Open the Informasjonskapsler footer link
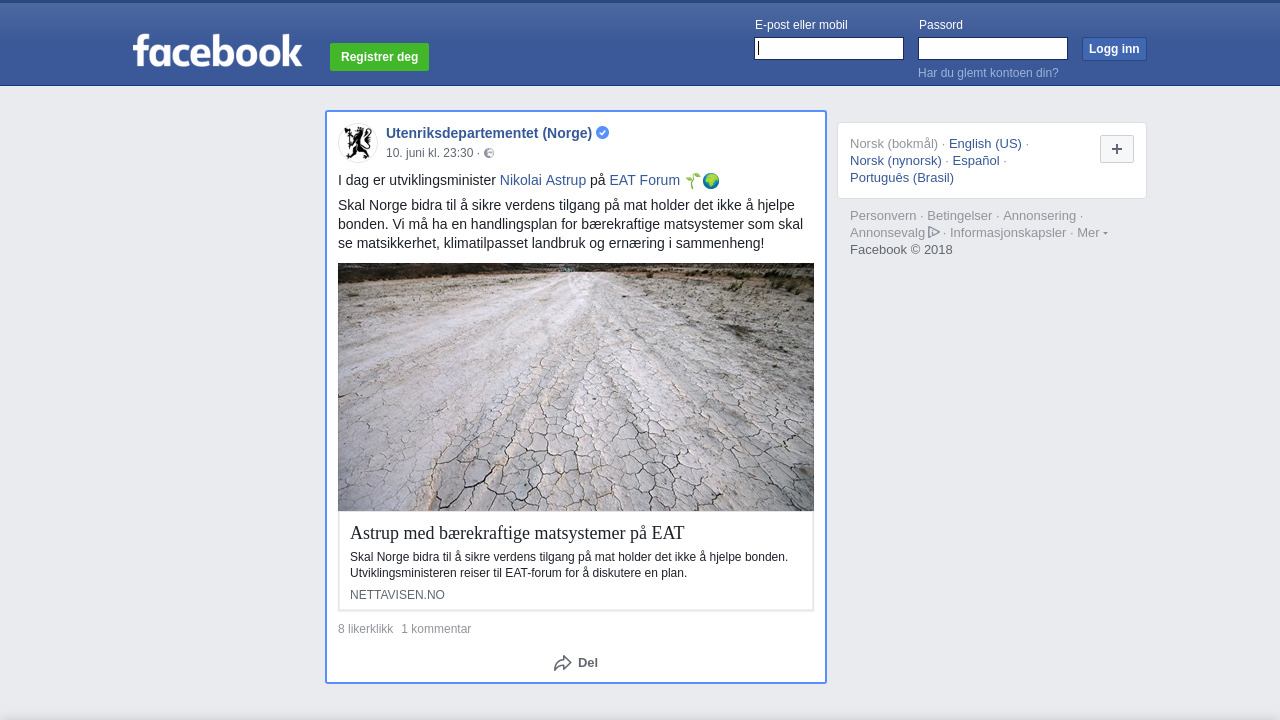This screenshot has width=1280, height=720. pos(1008,233)
